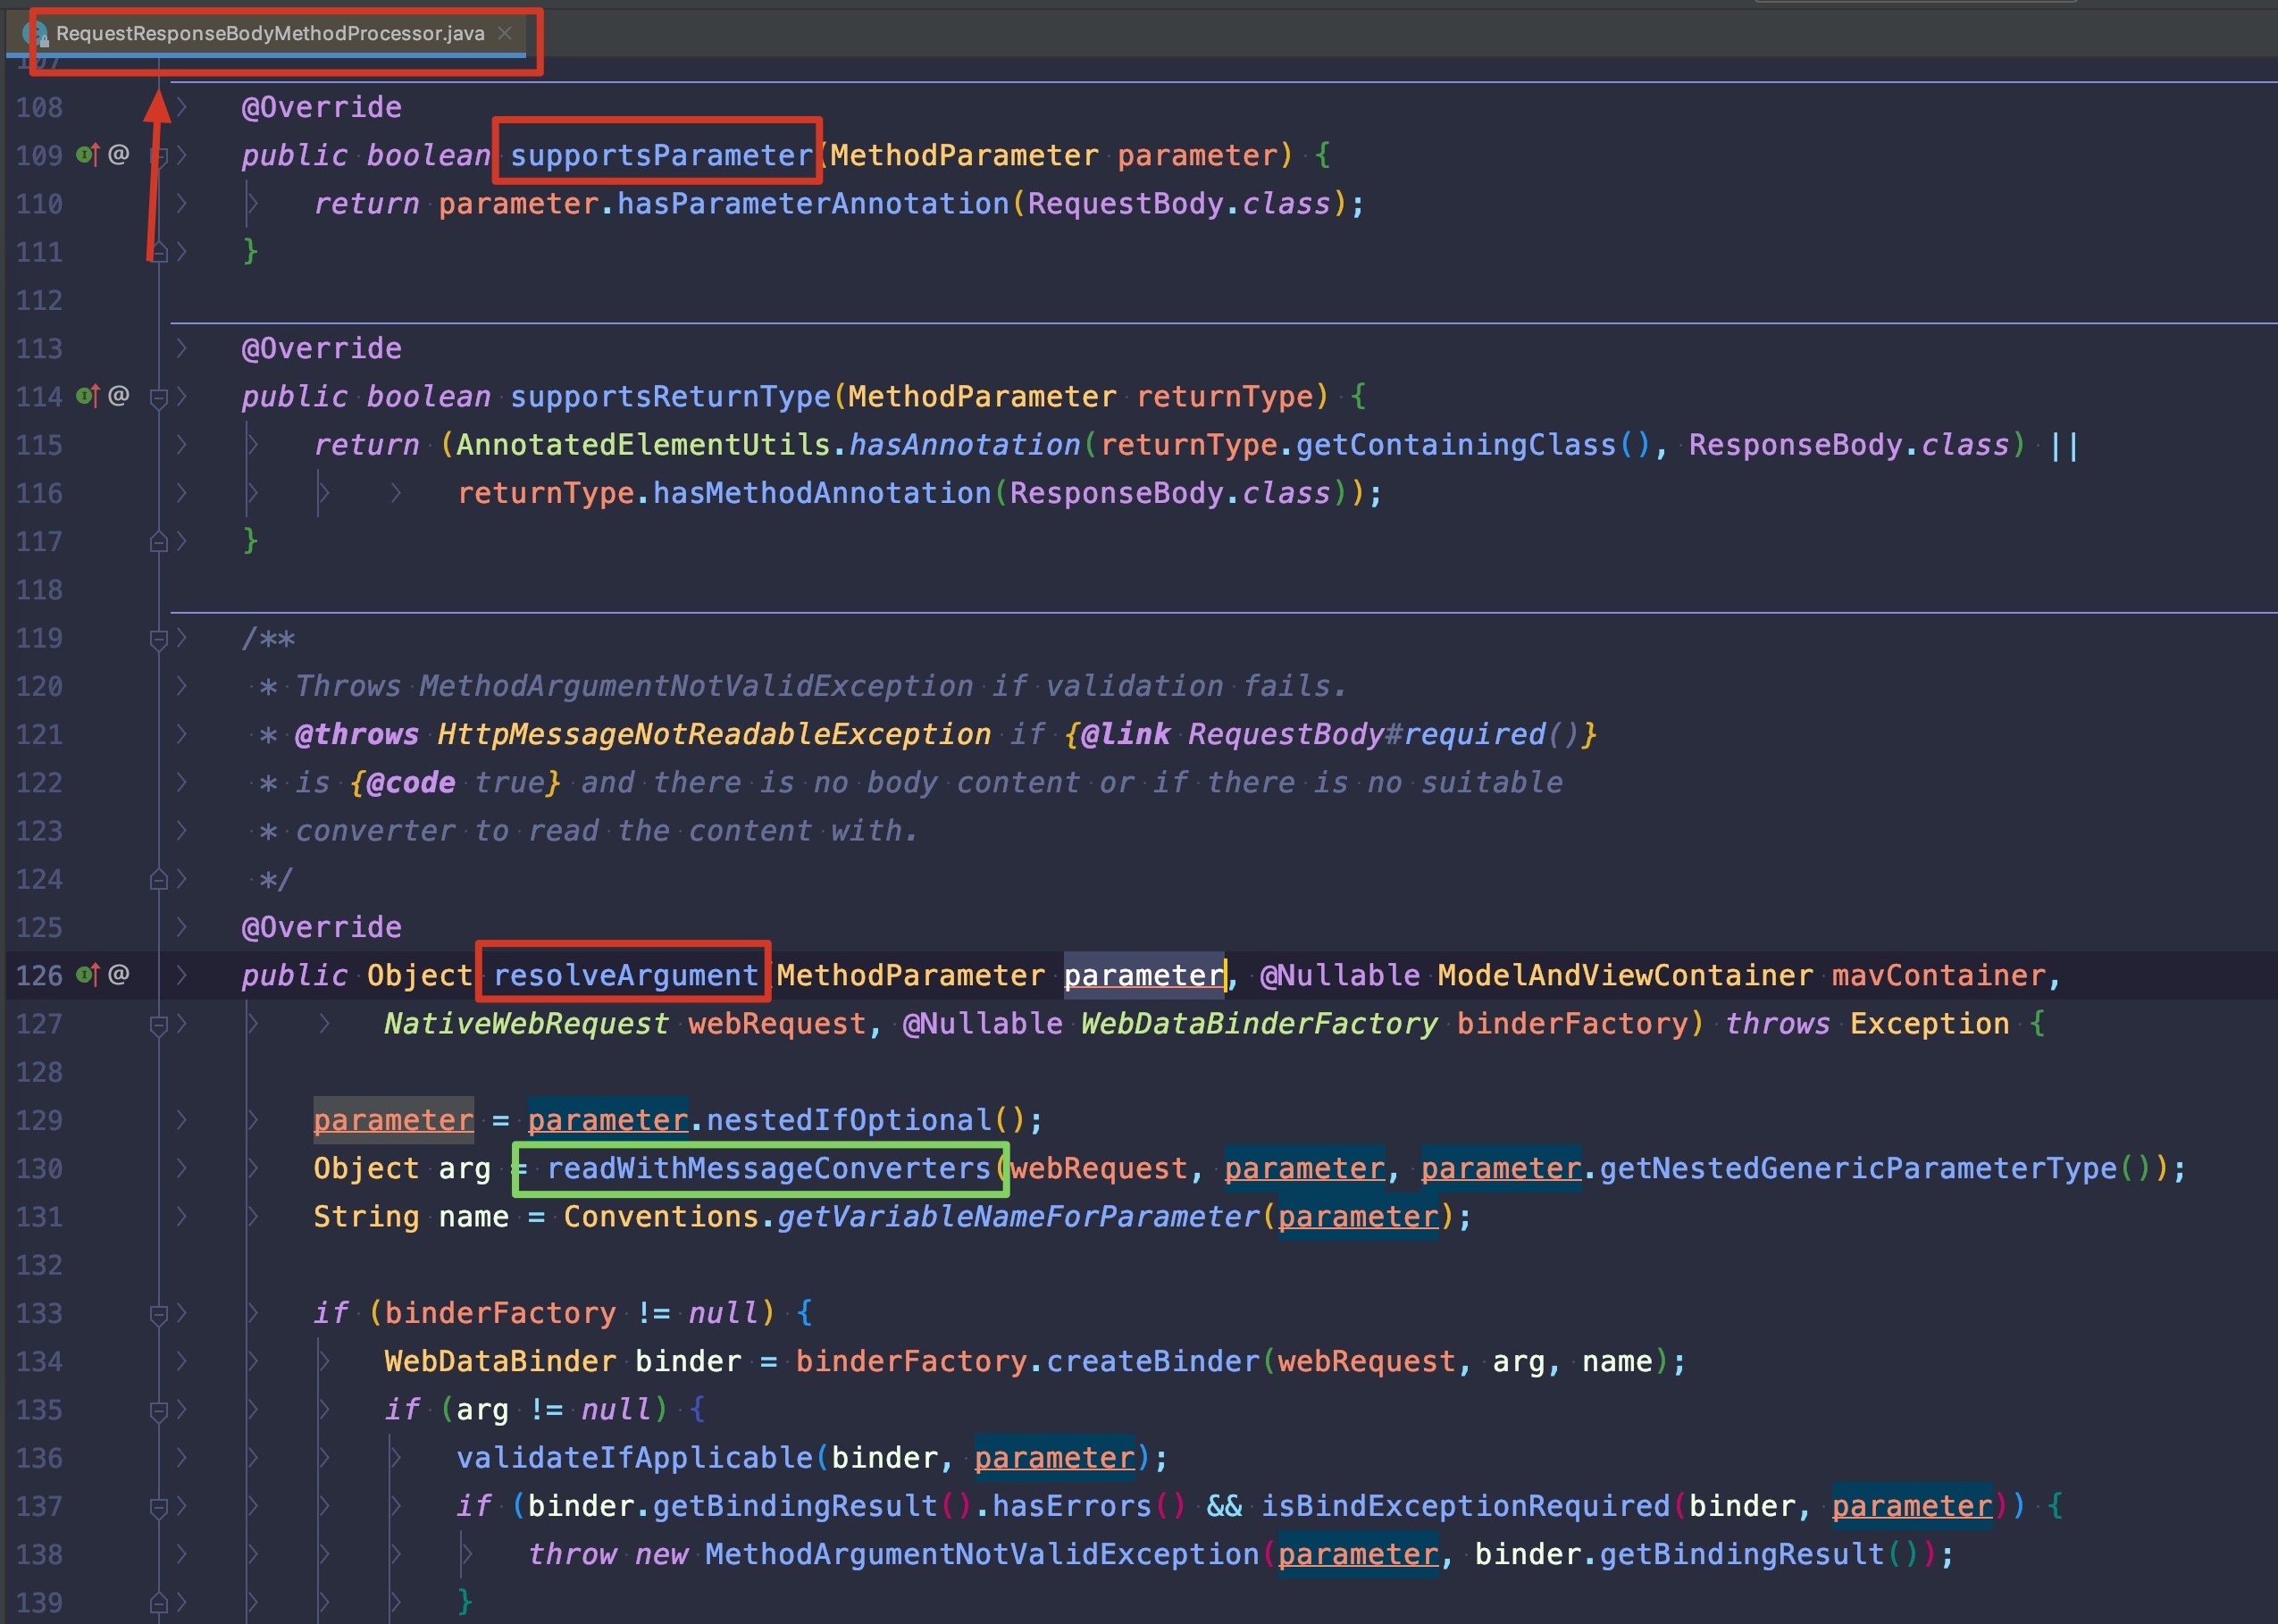2278x1624 pixels.
Task: Collapse the hasErrors if-block on line 137
Action: [x=158, y=1507]
